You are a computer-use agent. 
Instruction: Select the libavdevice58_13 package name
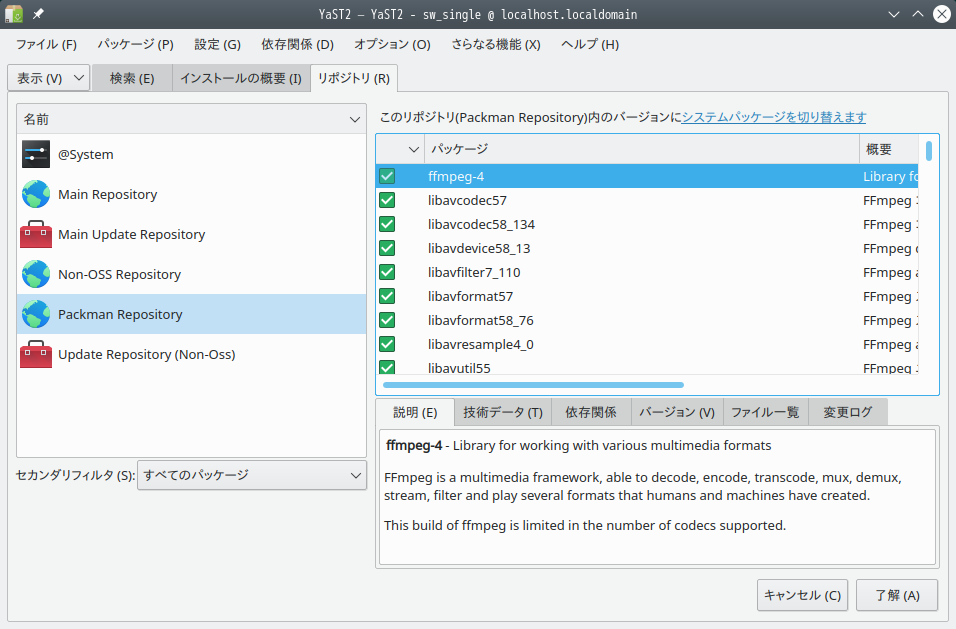[x=479, y=248]
